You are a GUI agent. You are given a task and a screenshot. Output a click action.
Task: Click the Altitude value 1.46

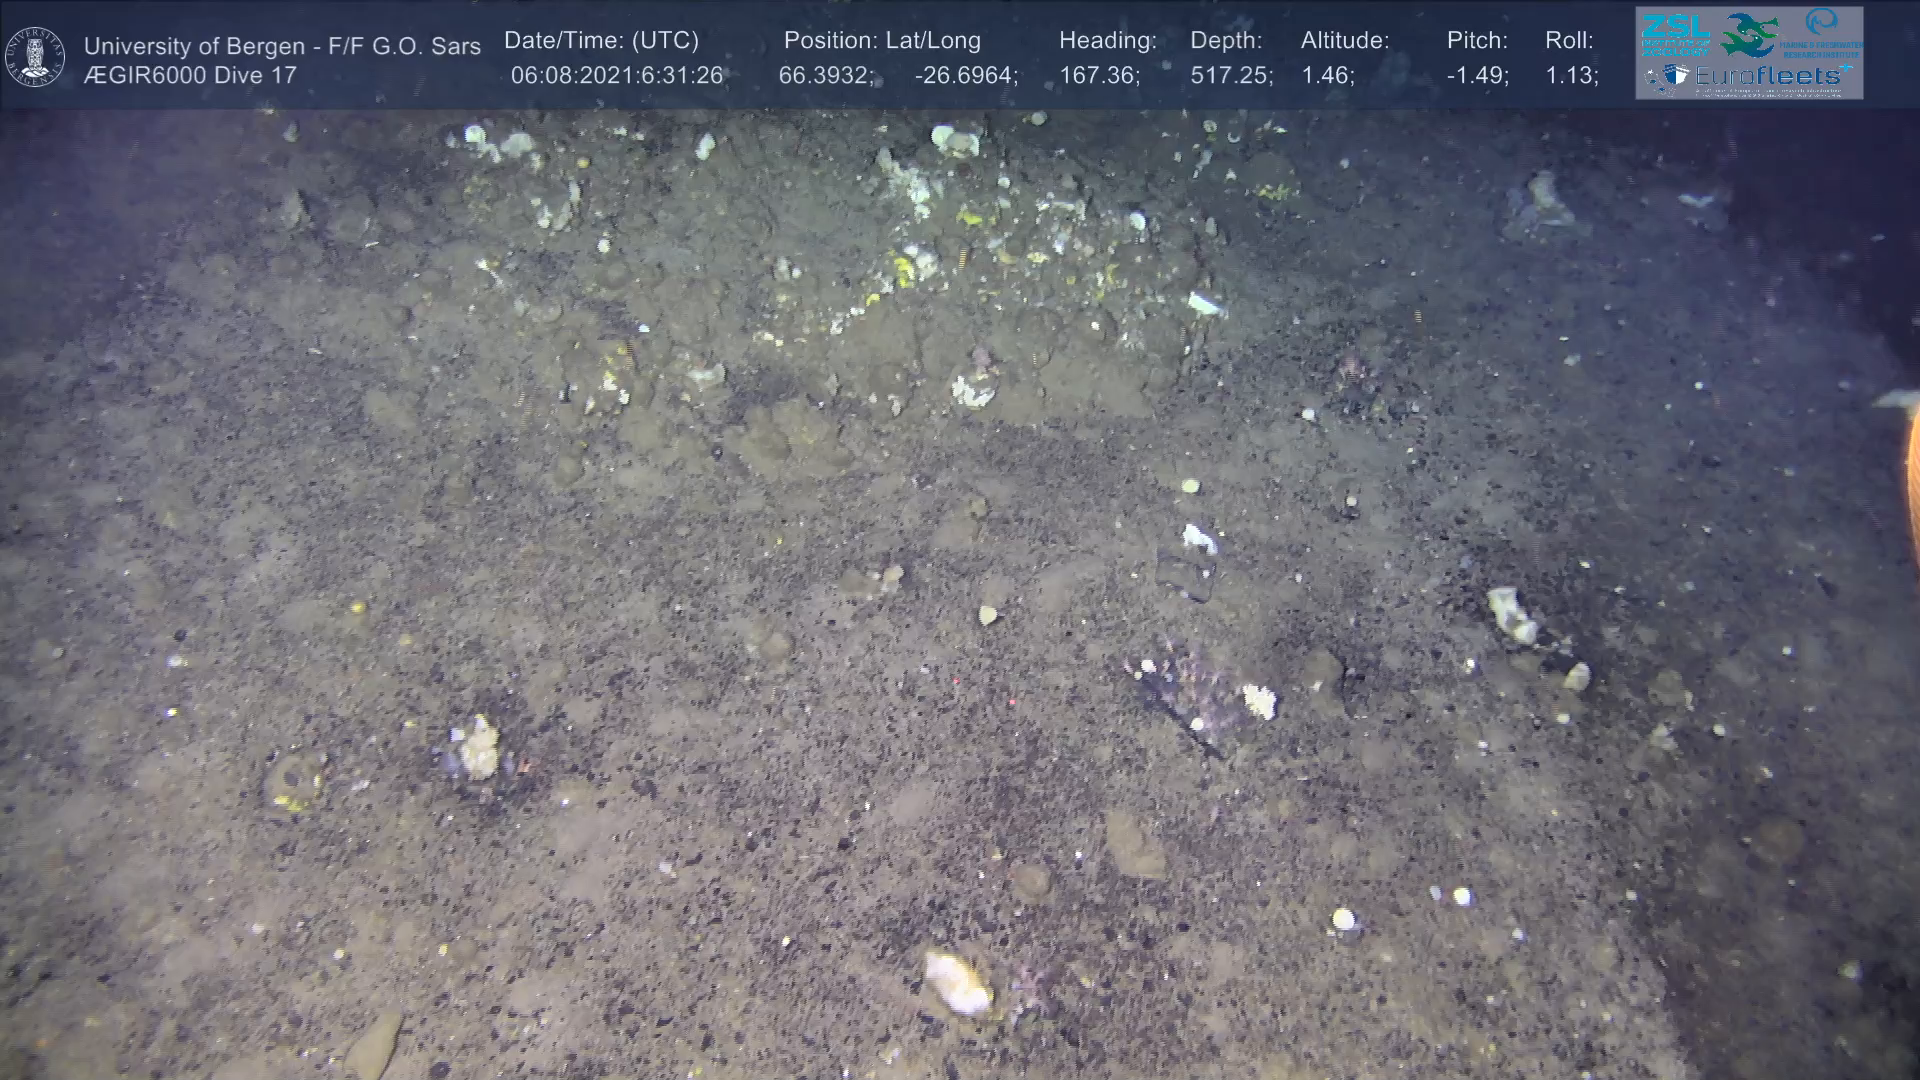[1326, 76]
